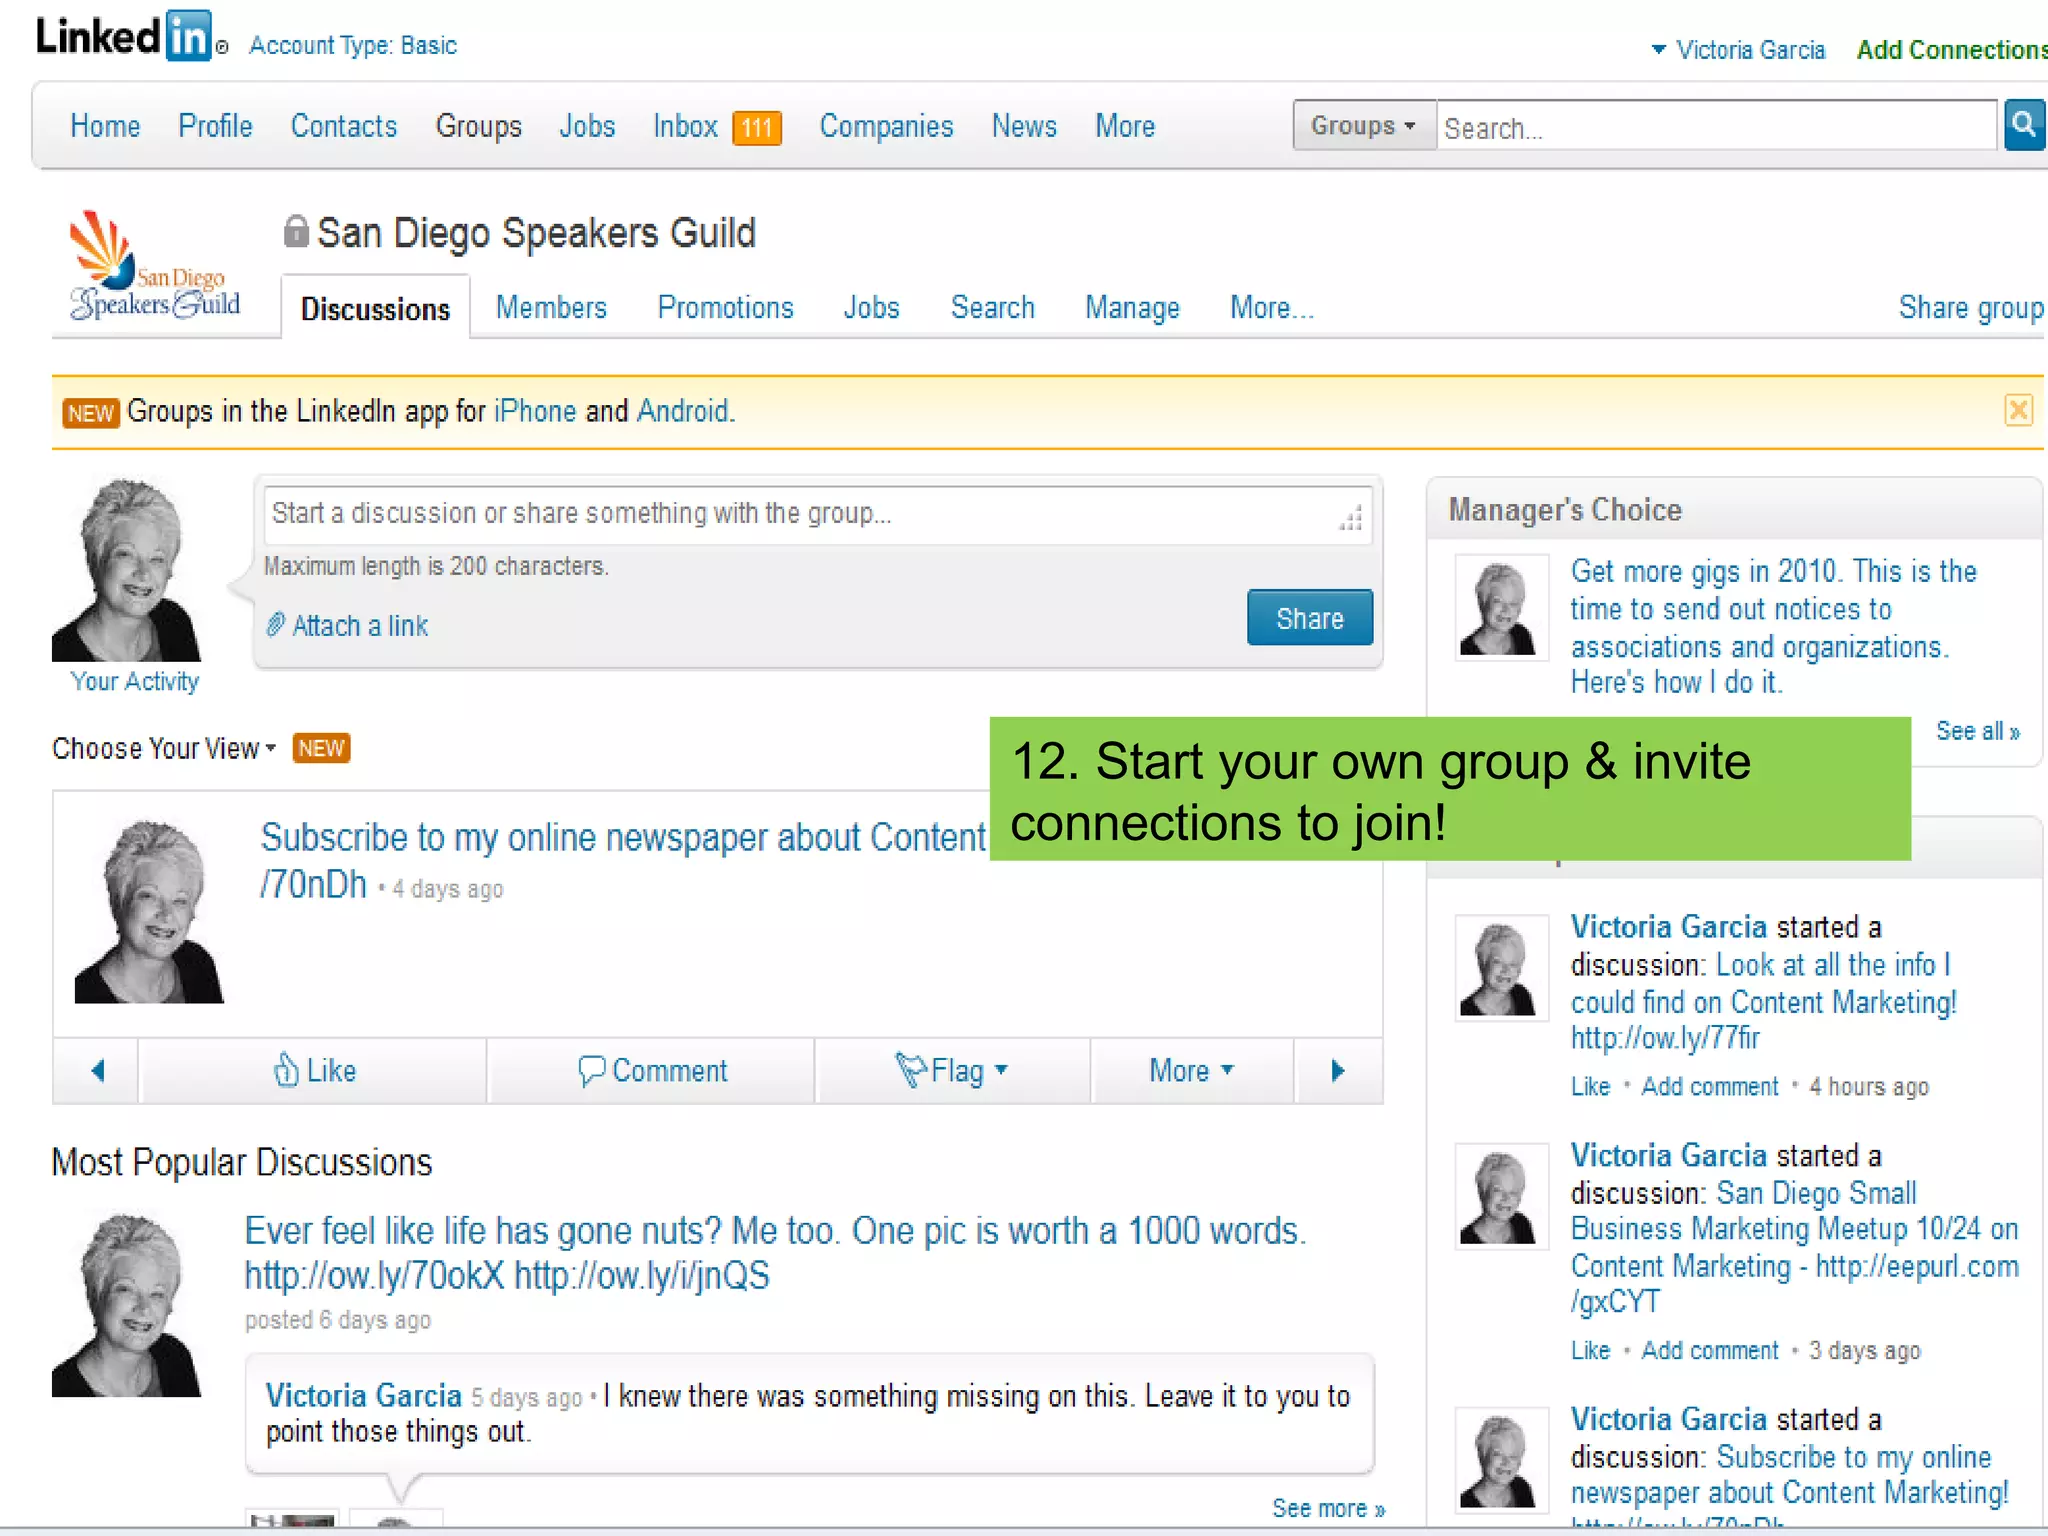Click the Attach a link text
Screen dimensions: 2048x1536
(360, 626)
